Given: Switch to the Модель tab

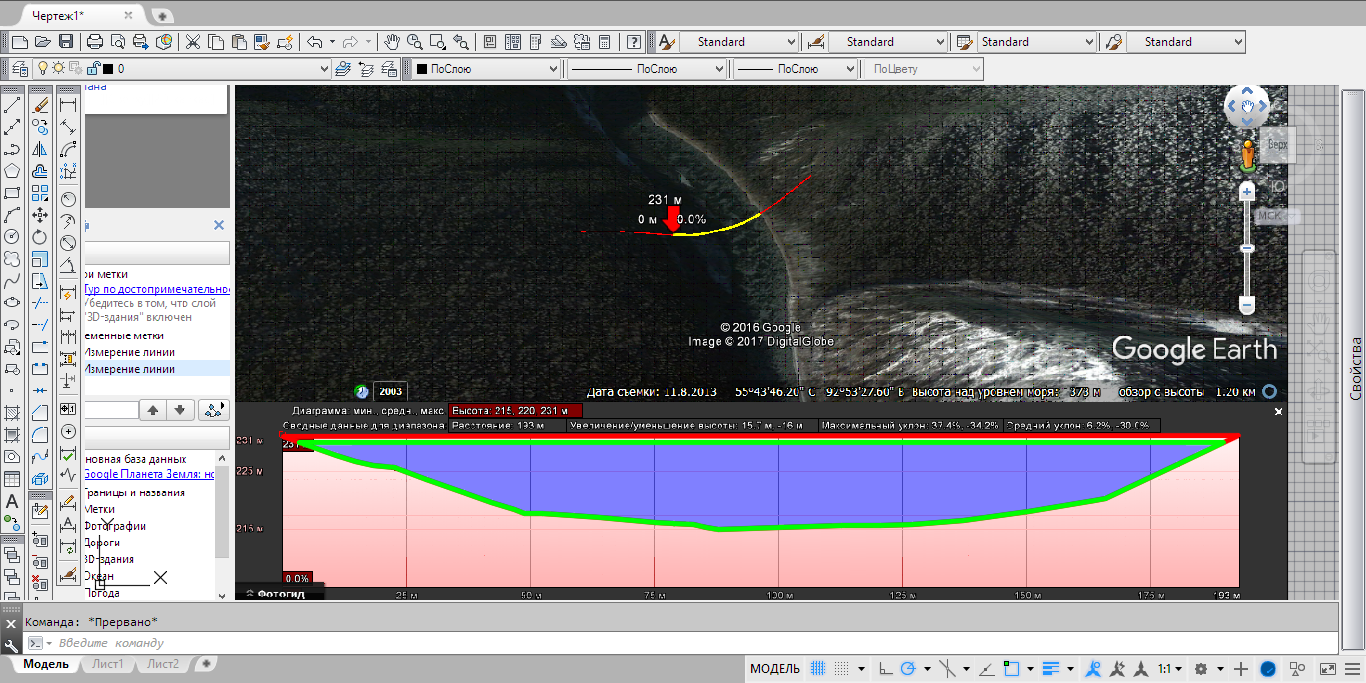Looking at the screenshot, I should pyautogui.click(x=46, y=664).
